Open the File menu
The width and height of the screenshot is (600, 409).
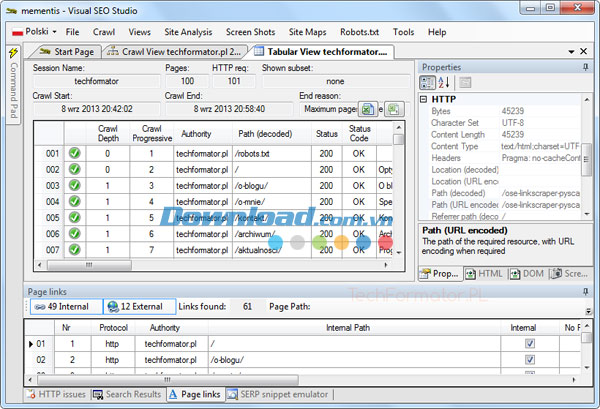72,32
